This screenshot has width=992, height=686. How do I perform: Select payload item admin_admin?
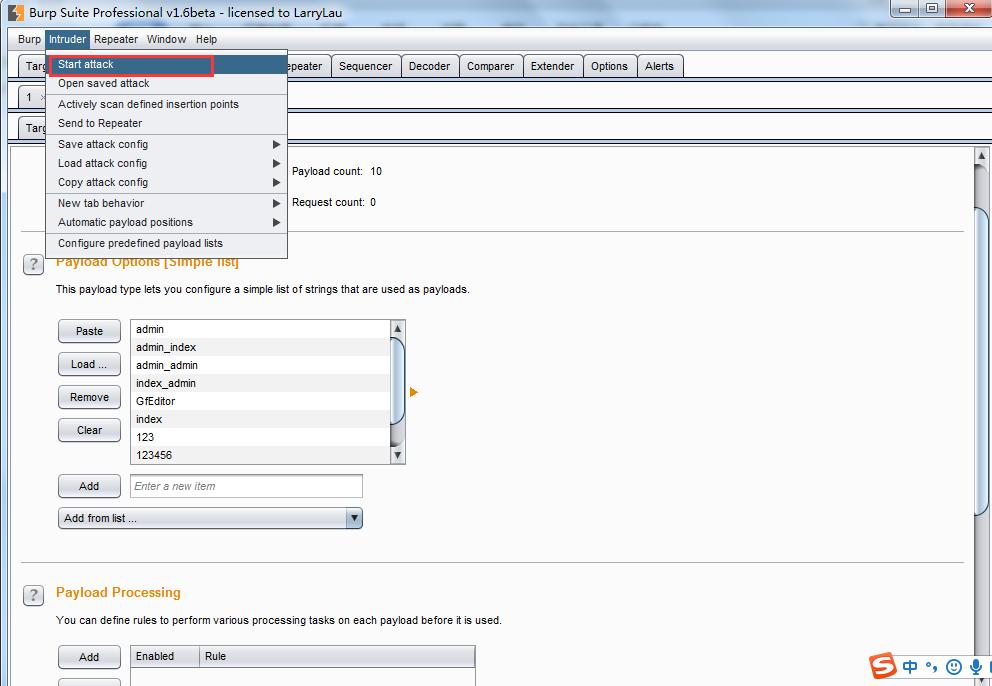coord(261,365)
